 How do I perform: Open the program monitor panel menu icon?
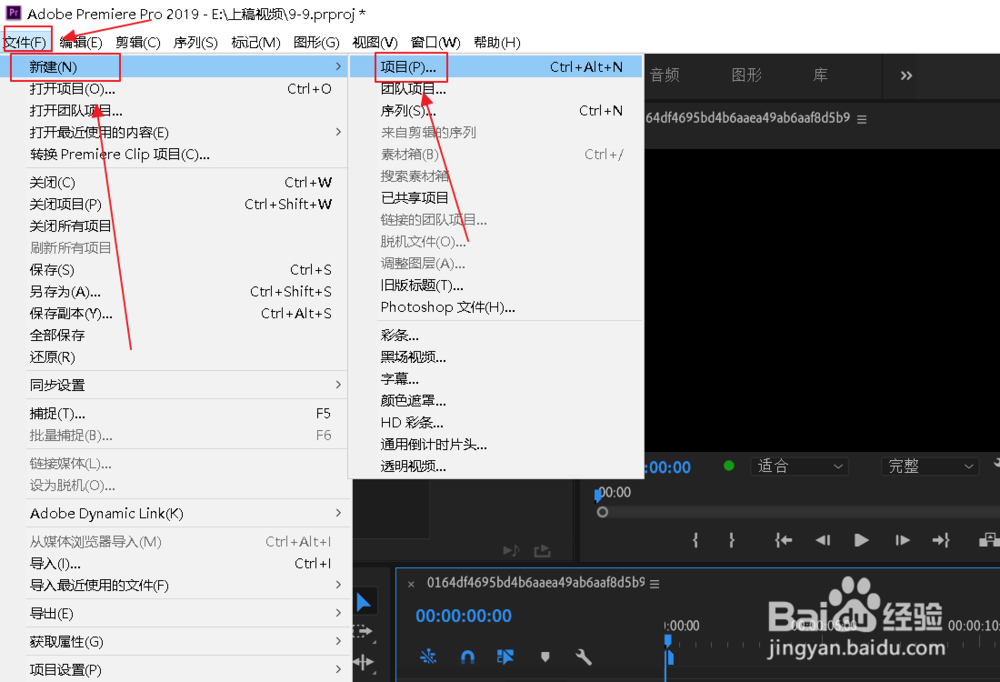862,119
